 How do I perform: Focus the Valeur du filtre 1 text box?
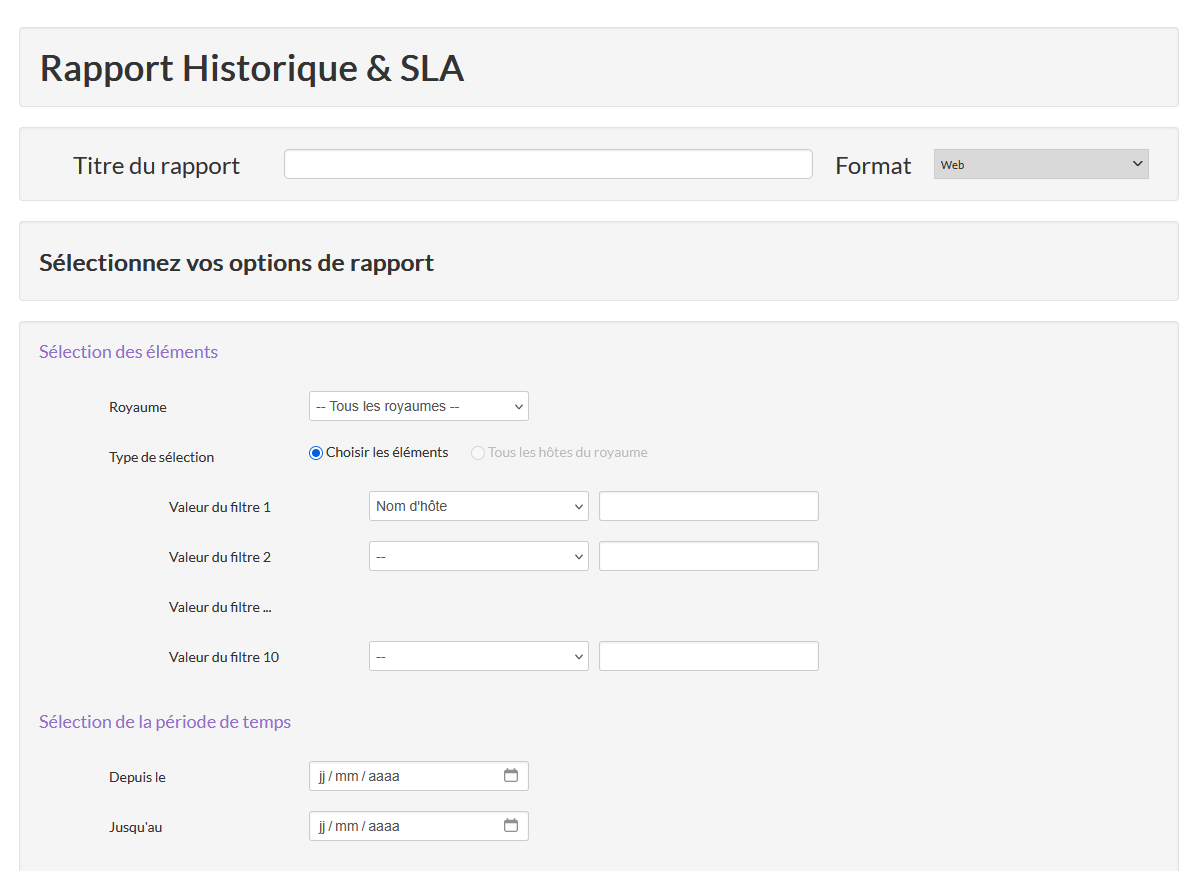pyautogui.click(x=708, y=507)
